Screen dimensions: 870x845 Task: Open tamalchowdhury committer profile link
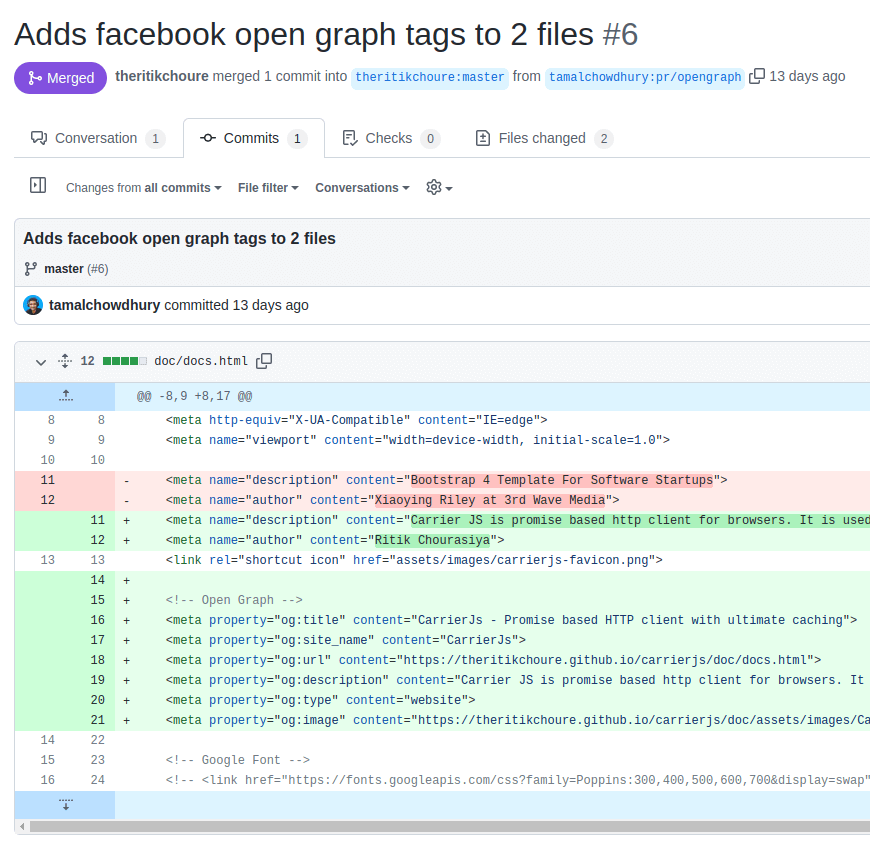tap(104, 305)
